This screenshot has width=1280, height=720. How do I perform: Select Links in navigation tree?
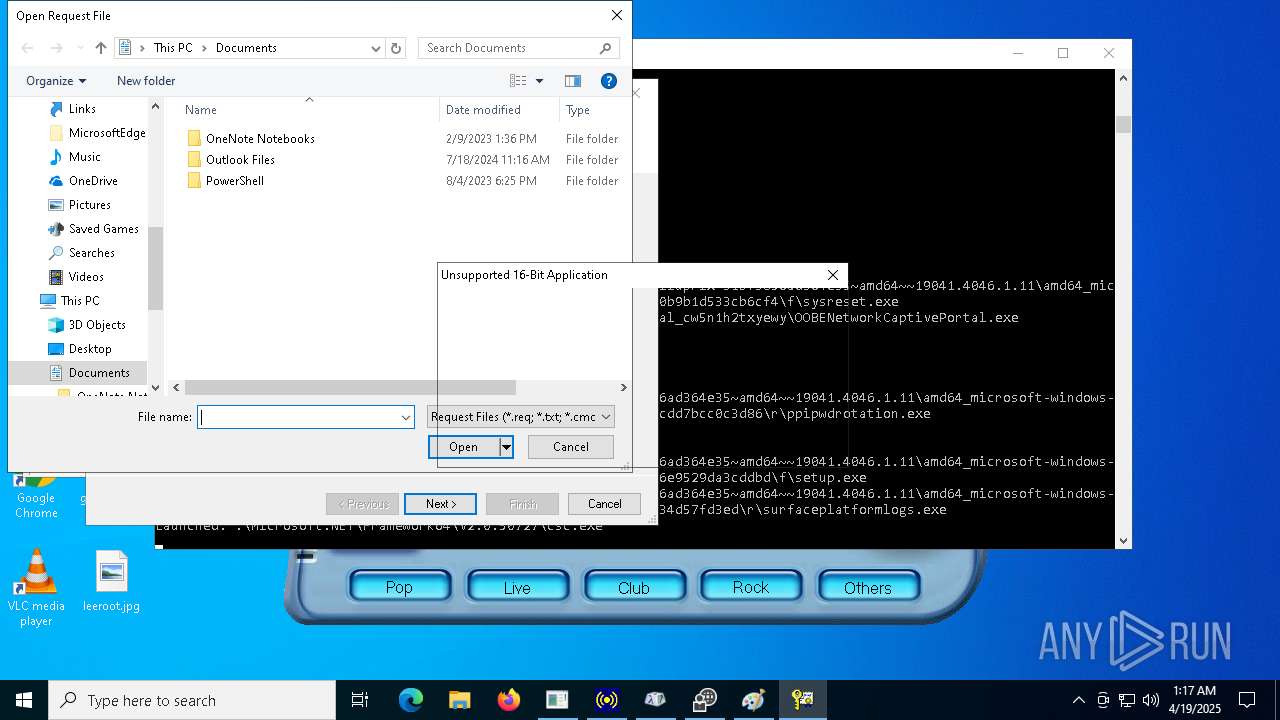click(82, 109)
